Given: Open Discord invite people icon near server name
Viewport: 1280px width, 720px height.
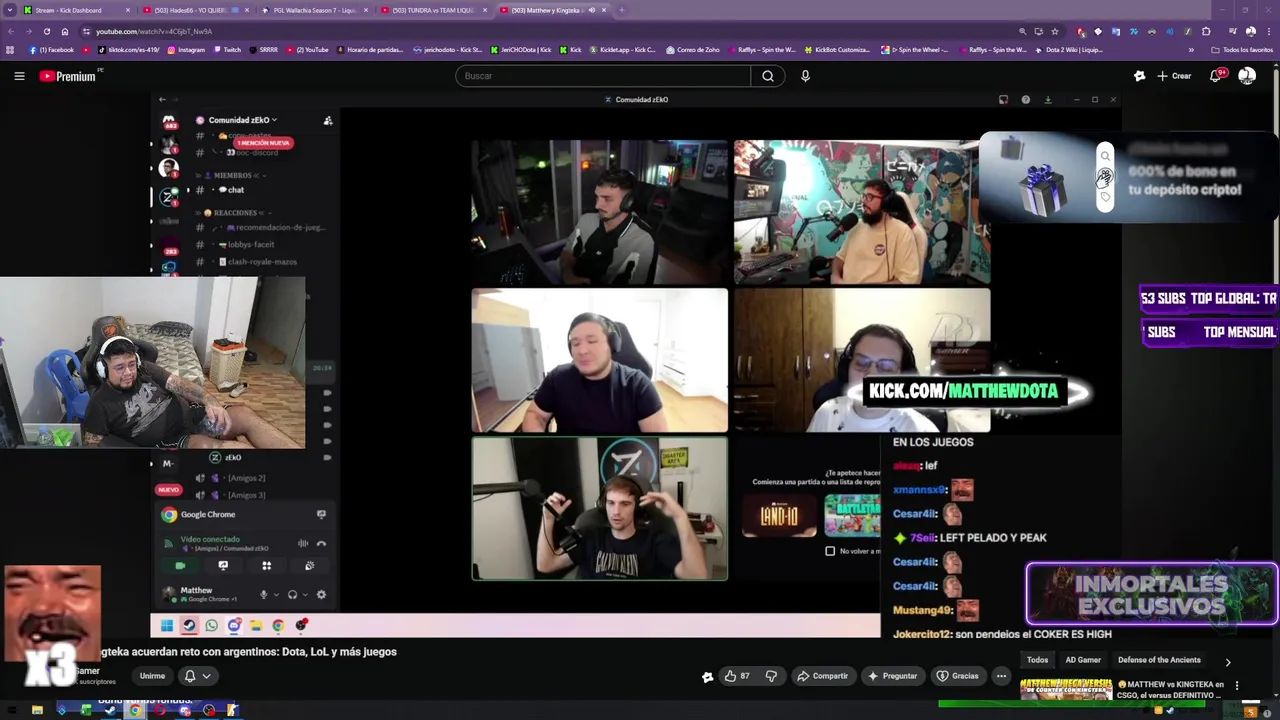Looking at the screenshot, I should 328,120.
